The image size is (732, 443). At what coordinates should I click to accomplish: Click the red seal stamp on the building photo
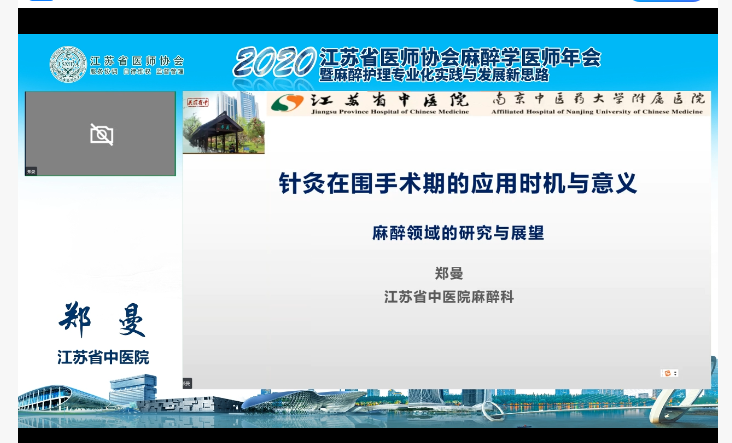pyautogui.click(x=198, y=101)
